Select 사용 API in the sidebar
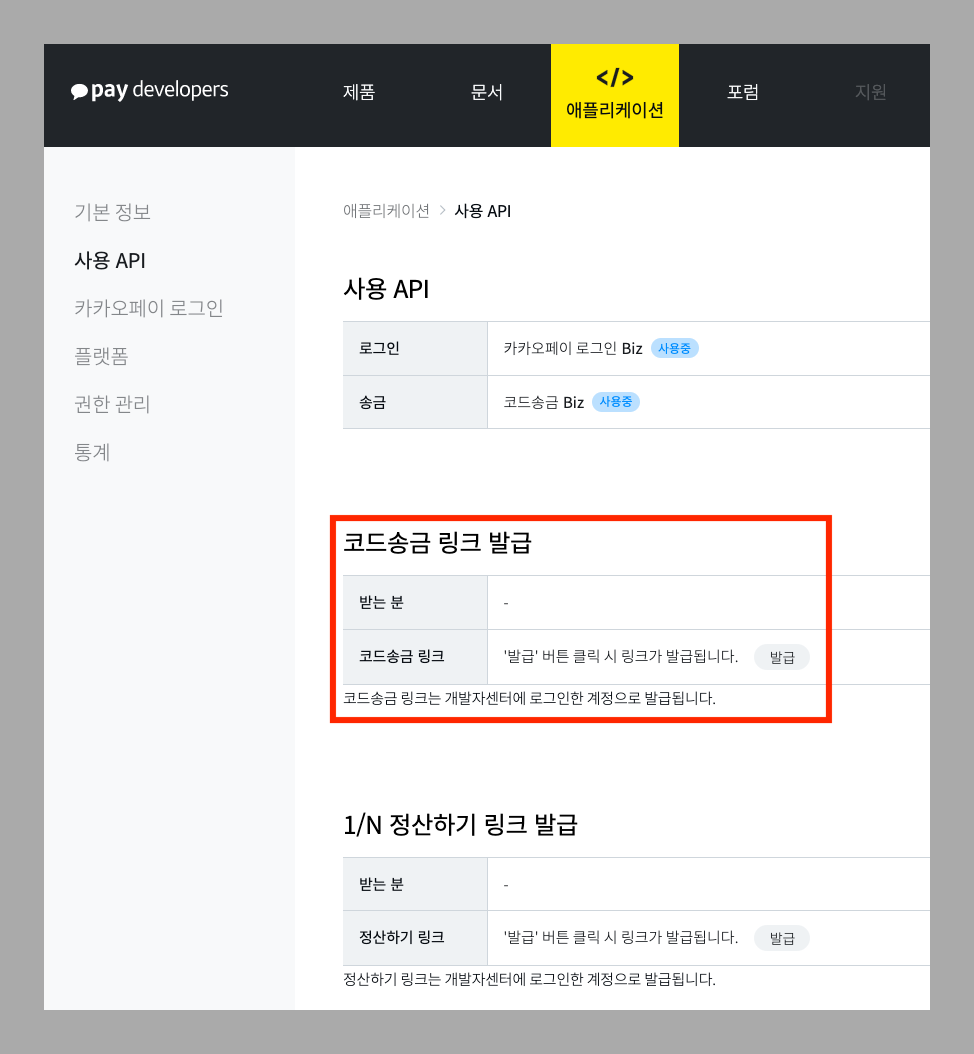Image resolution: width=974 pixels, height=1054 pixels. click(x=108, y=260)
